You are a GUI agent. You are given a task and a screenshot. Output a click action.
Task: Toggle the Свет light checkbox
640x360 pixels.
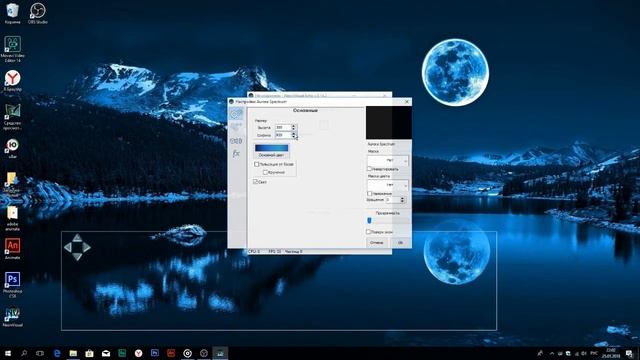256,182
